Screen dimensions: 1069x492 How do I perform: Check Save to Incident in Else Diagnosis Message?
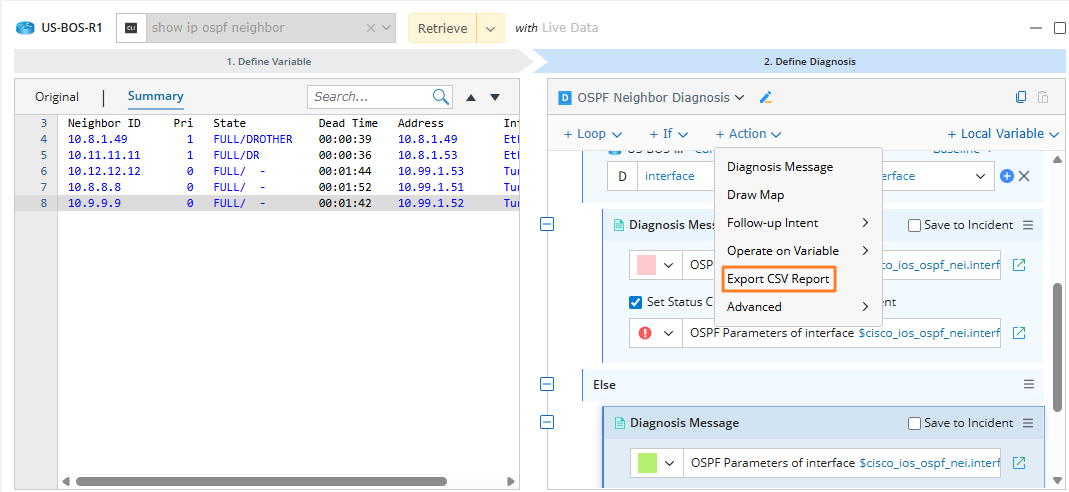pyautogui.click(x=914, y=423)
